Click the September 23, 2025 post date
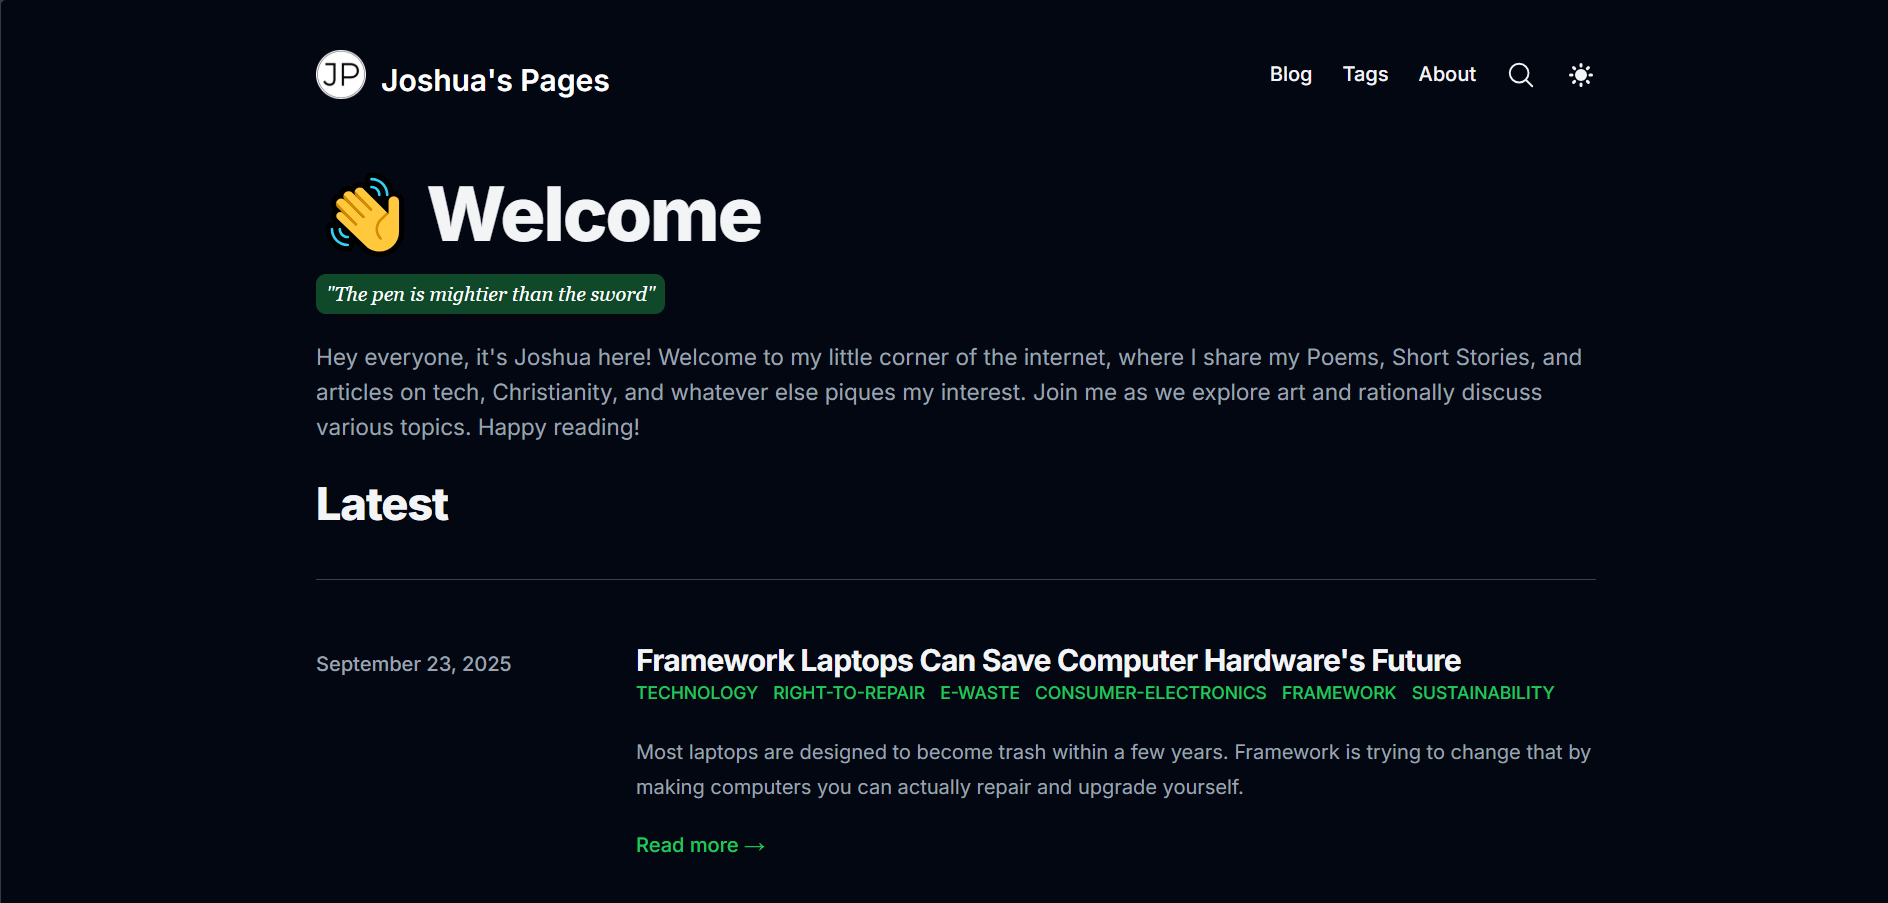This screenshot has height=903, width=1888. [413, 664]
